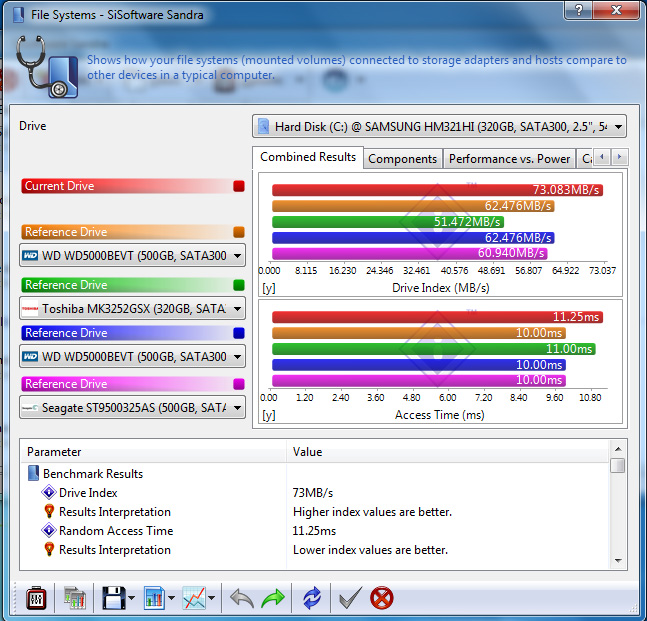Viewport: 647px width, 621px height.
Task: Click the partially hidden tab after Performance
Action: 585,159
